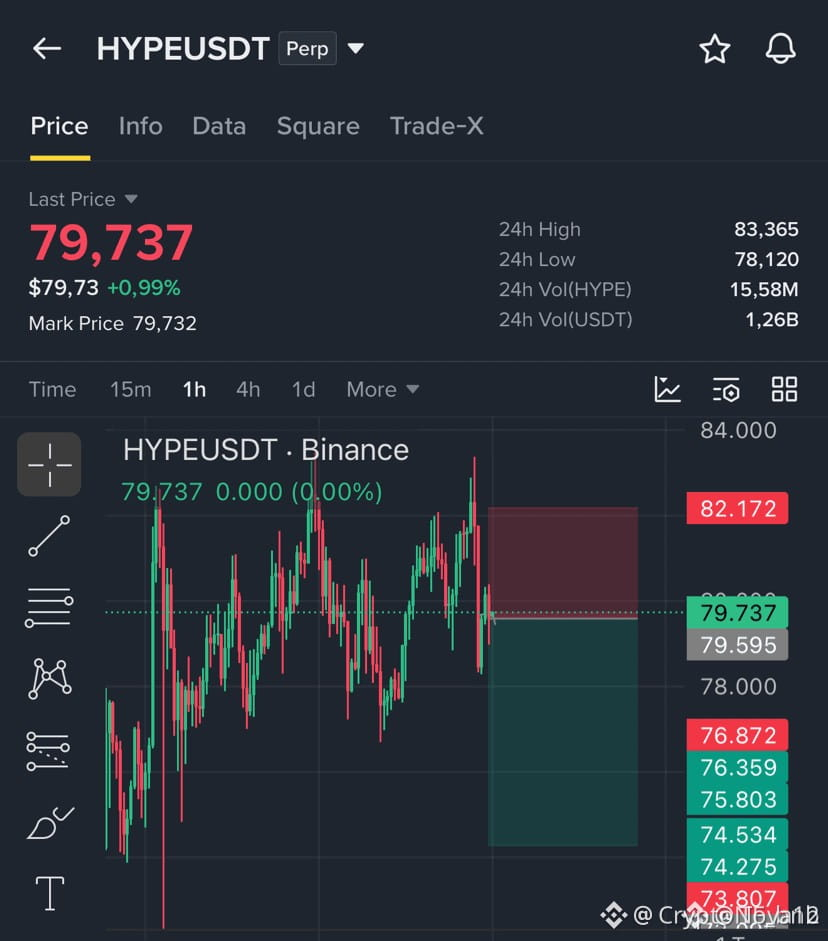Click the 24h Low value 78,120

[767, 259]
